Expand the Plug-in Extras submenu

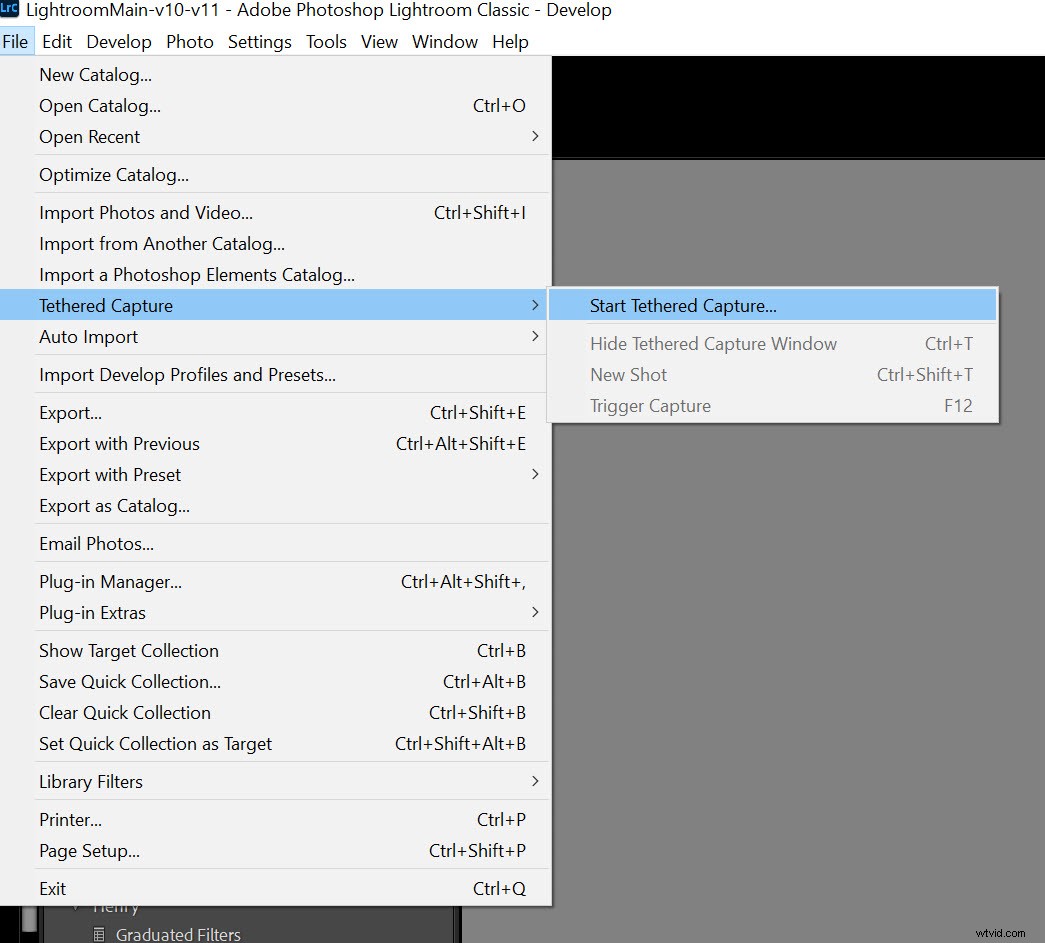pyautogui.click(x=275, y=612)
